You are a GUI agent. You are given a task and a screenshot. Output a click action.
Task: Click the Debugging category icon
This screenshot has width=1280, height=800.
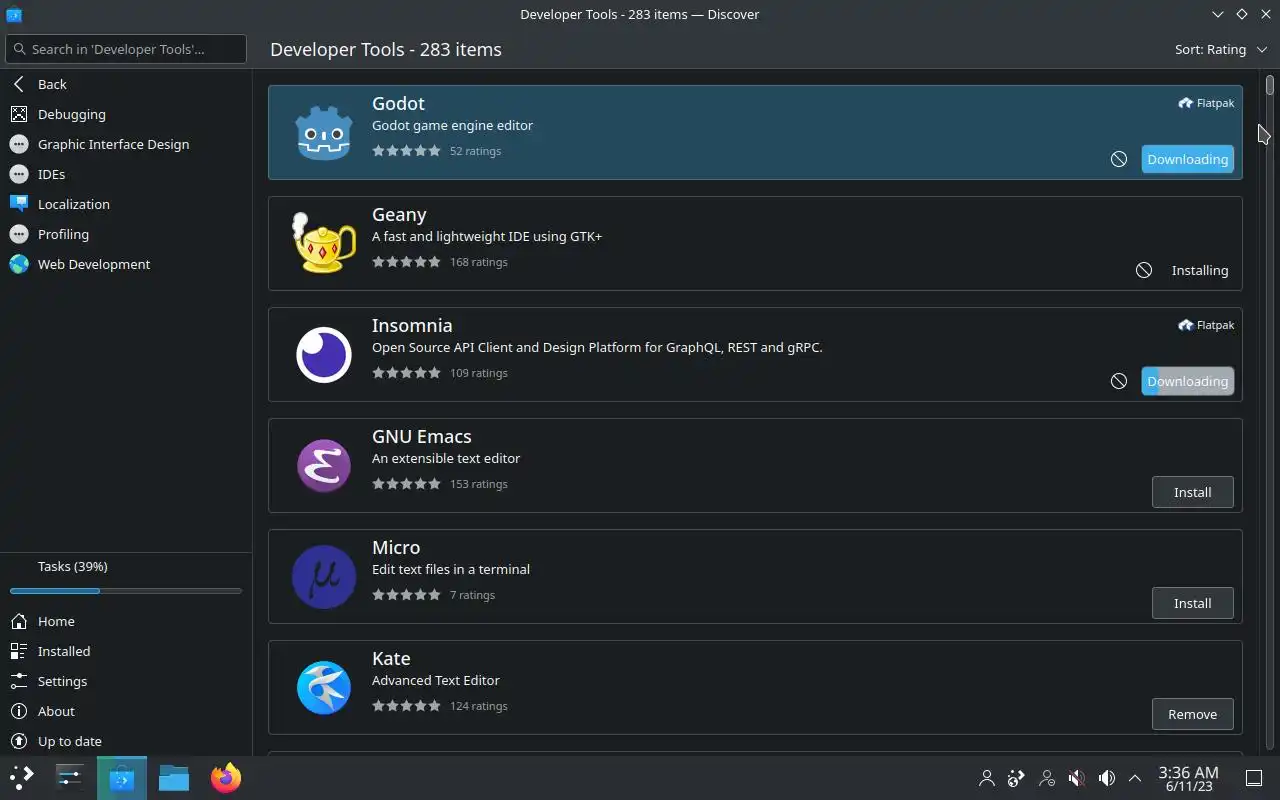coord(18,114)
